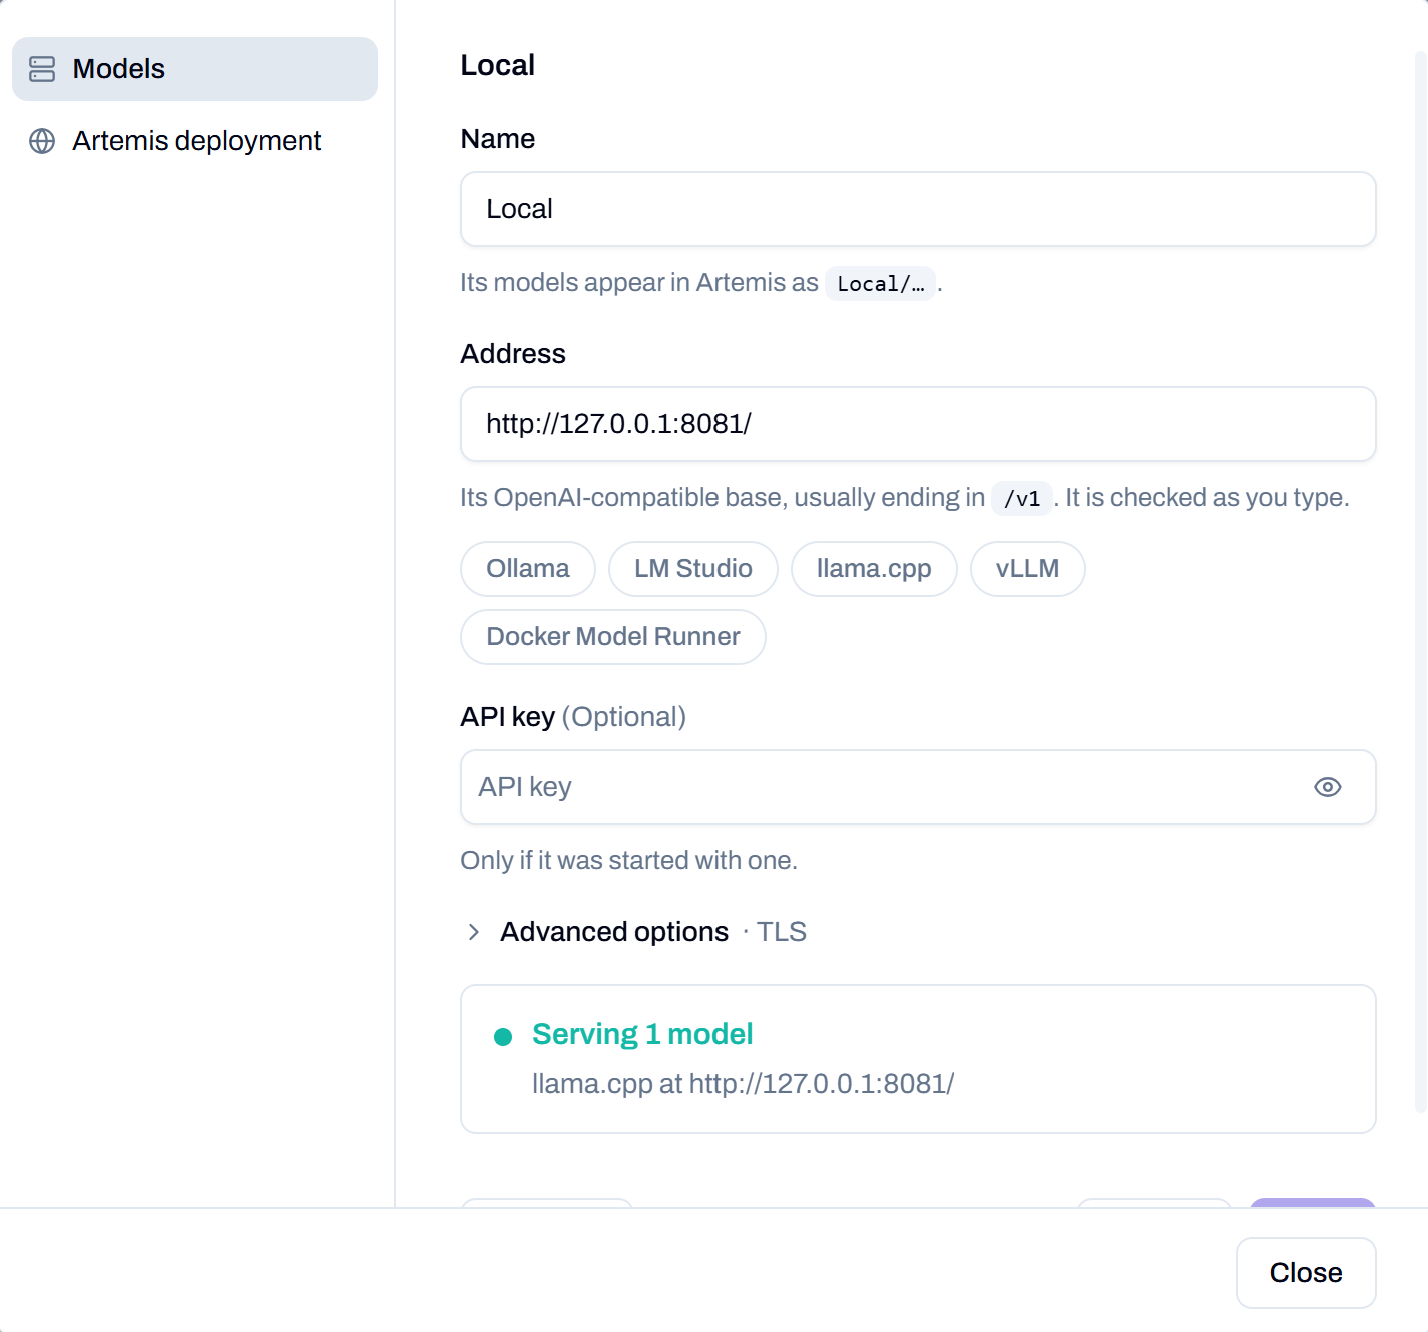Expand Advanced options chevron

tap(474, 932)
